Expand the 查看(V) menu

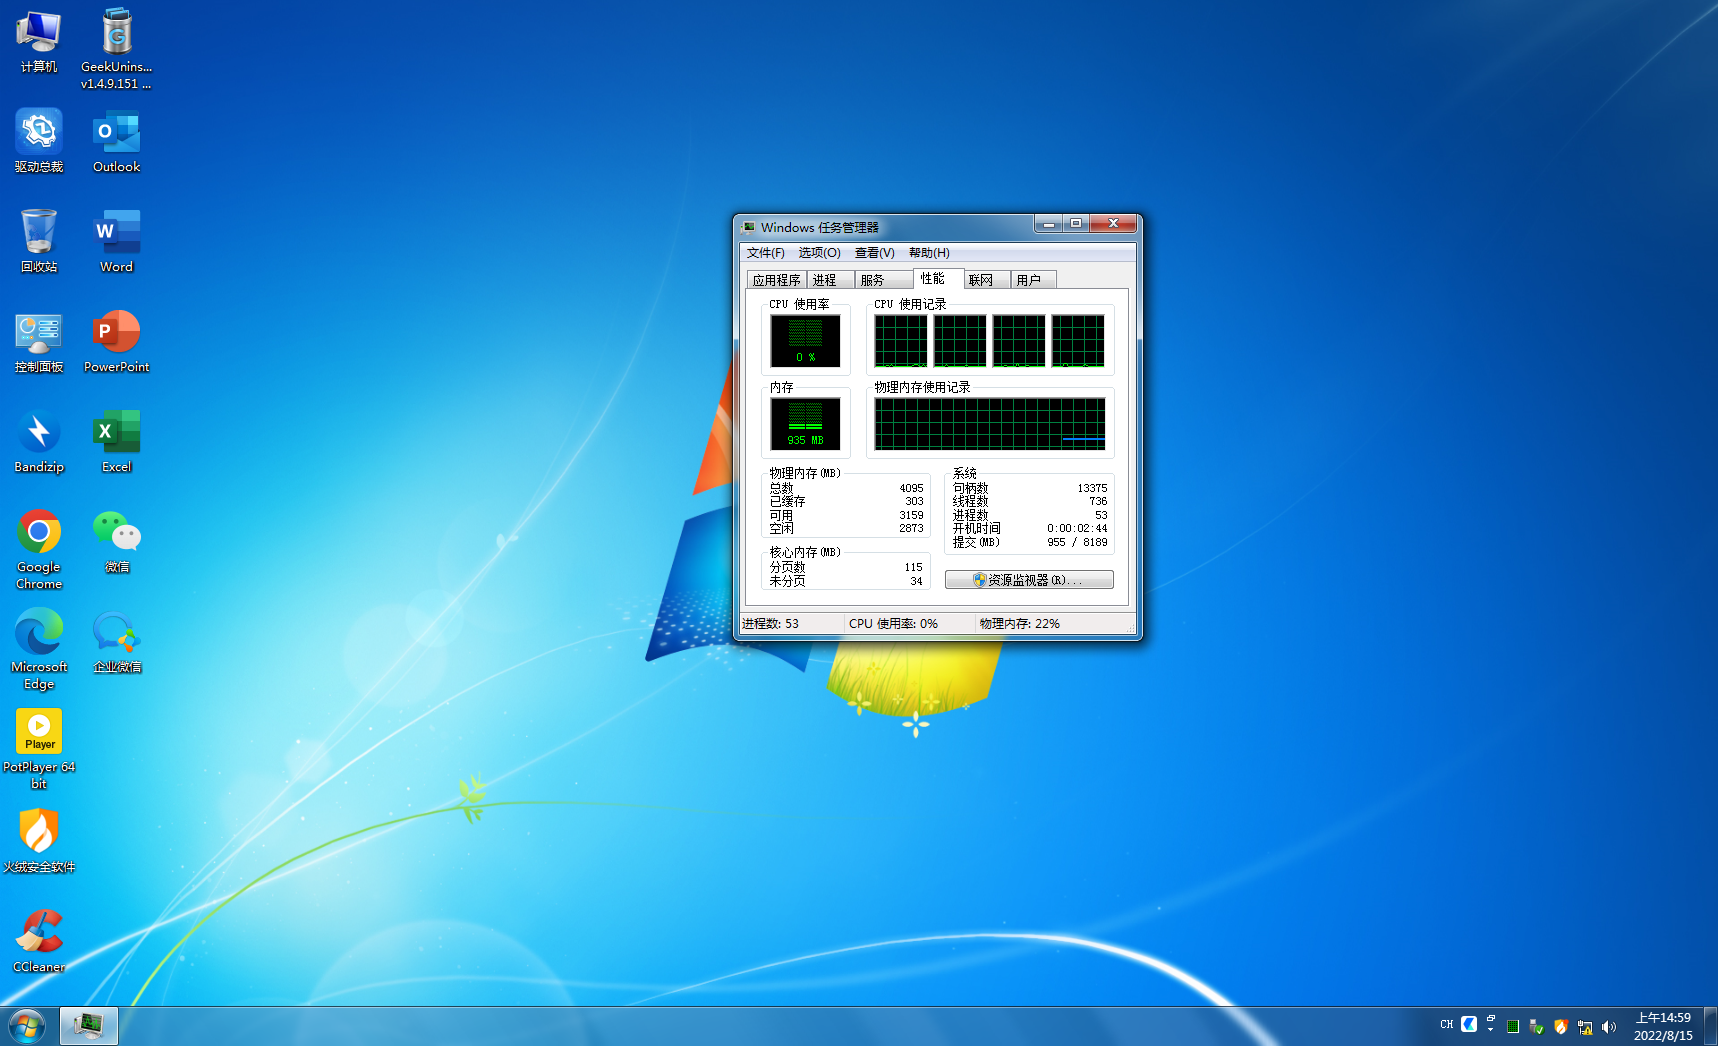click(874, 253)
